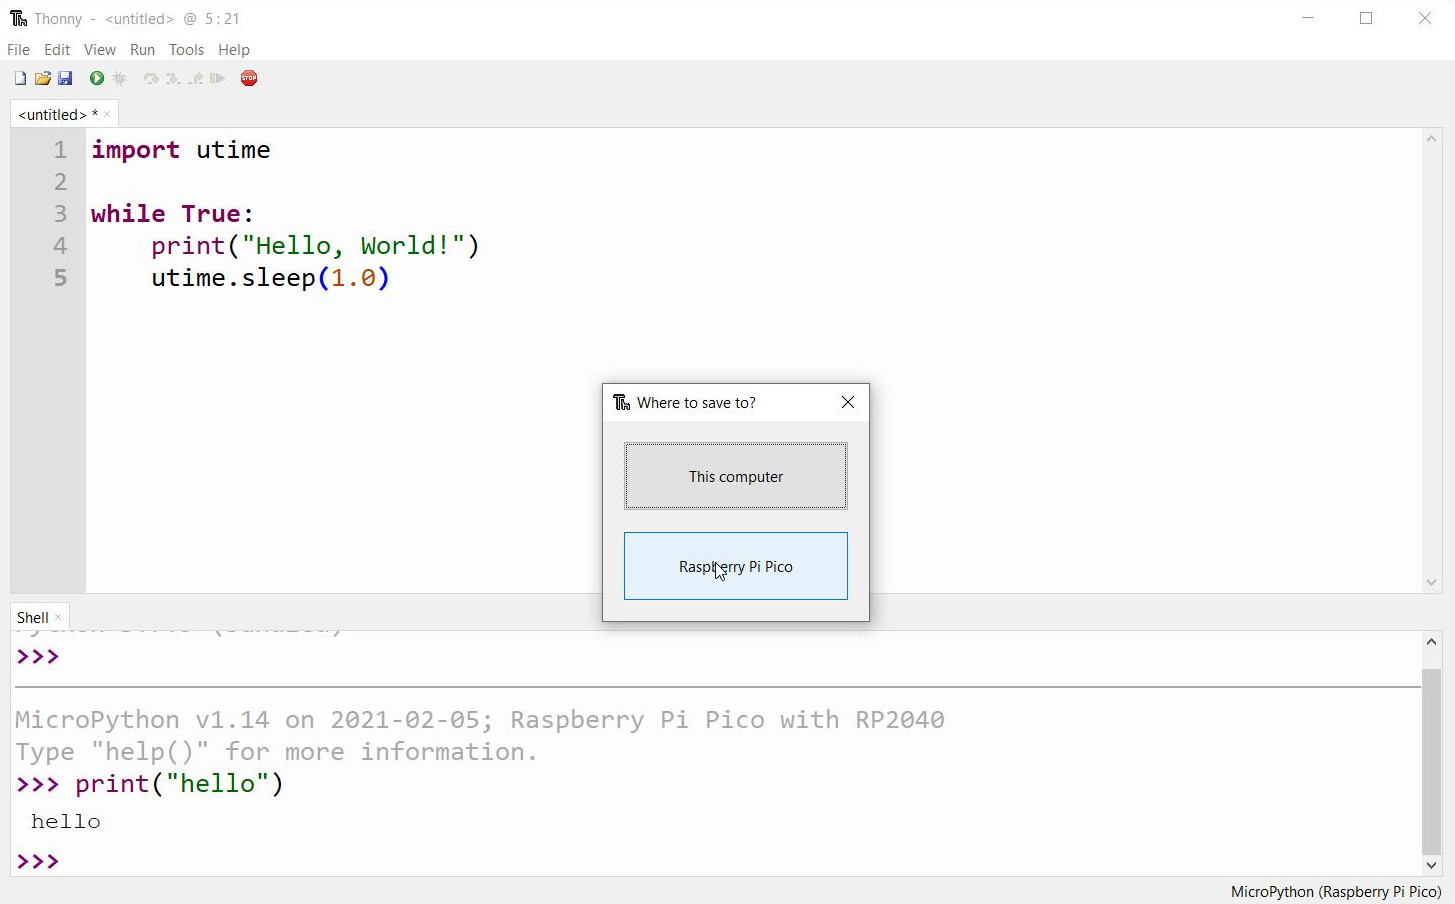Viewport: 1455px width, 904px height.
Task: Switch to the Shell tab
Action: coord(31,617)
